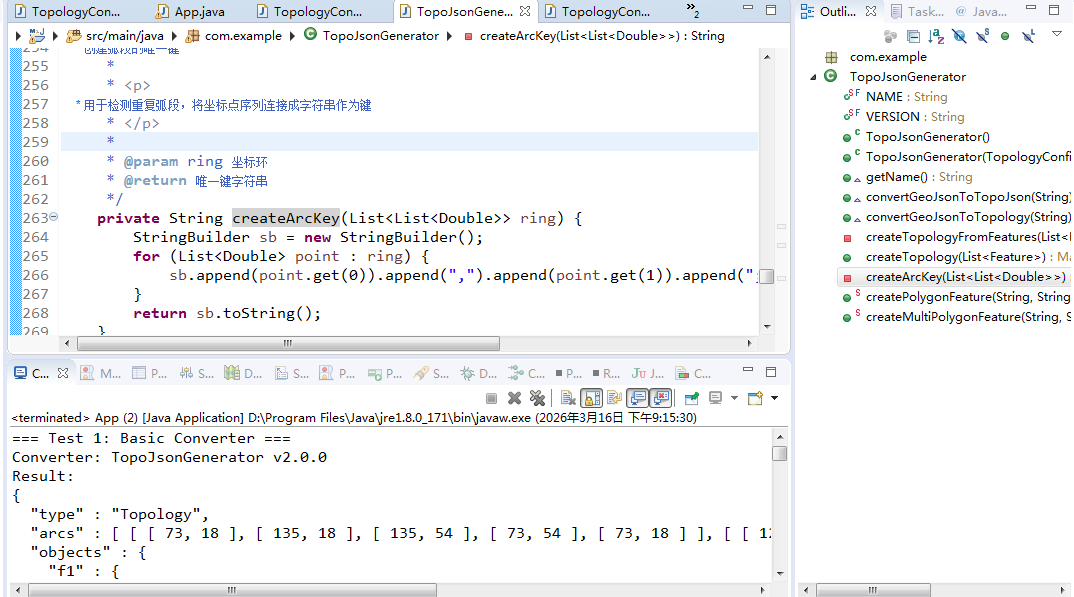The height and width of the screenshot is (597, 1074).
Task: Remove all terminated launches
Action: (x=538, y=398)
